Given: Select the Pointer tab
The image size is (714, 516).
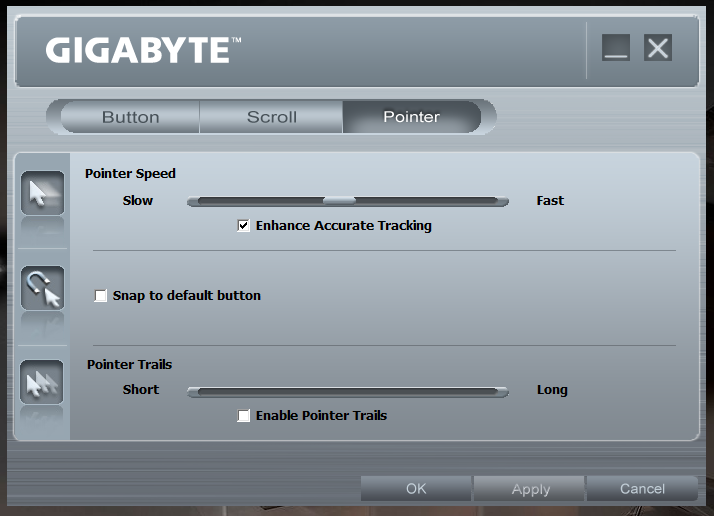Looking at the screenshot, I should (x=412, y=117).
